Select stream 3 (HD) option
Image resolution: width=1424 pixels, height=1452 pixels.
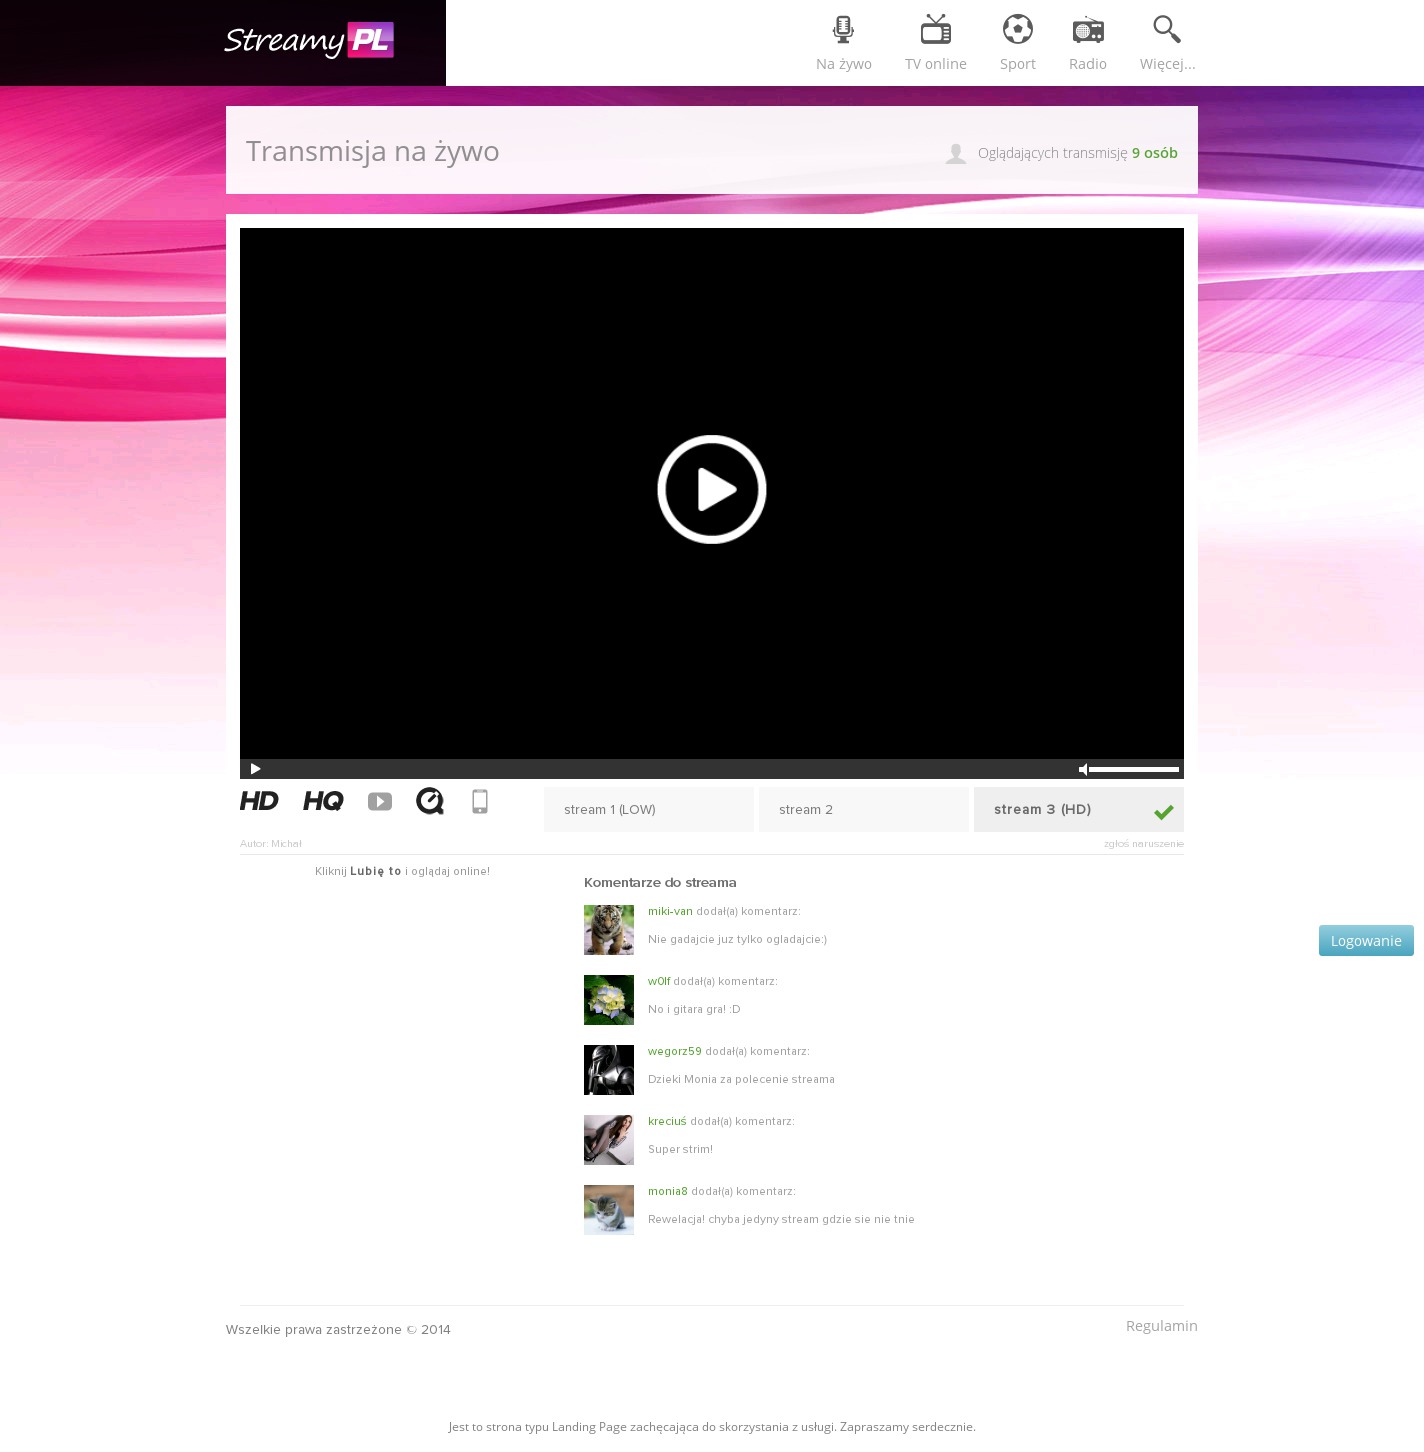point(1078,809)
